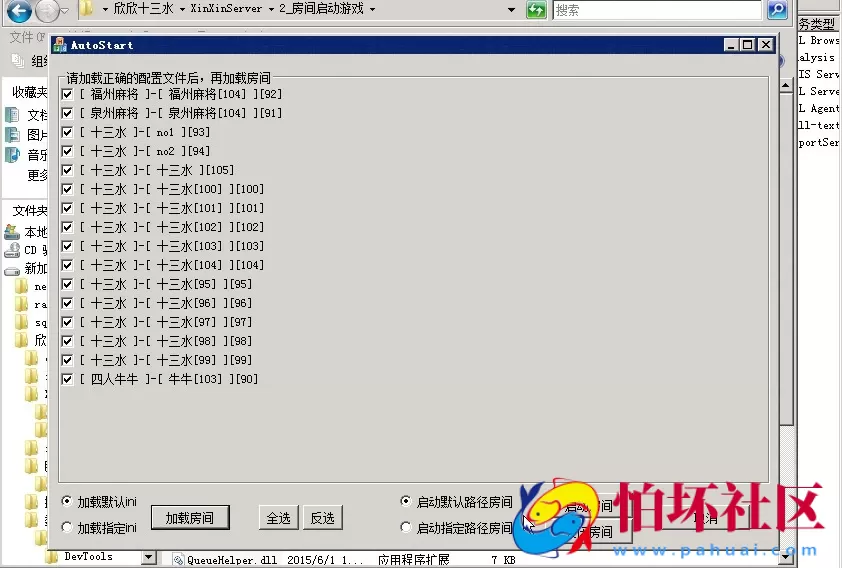Click the green refresh icon beside address bar
The height and width of the screenshot is (568, 842).
(536, 10)
